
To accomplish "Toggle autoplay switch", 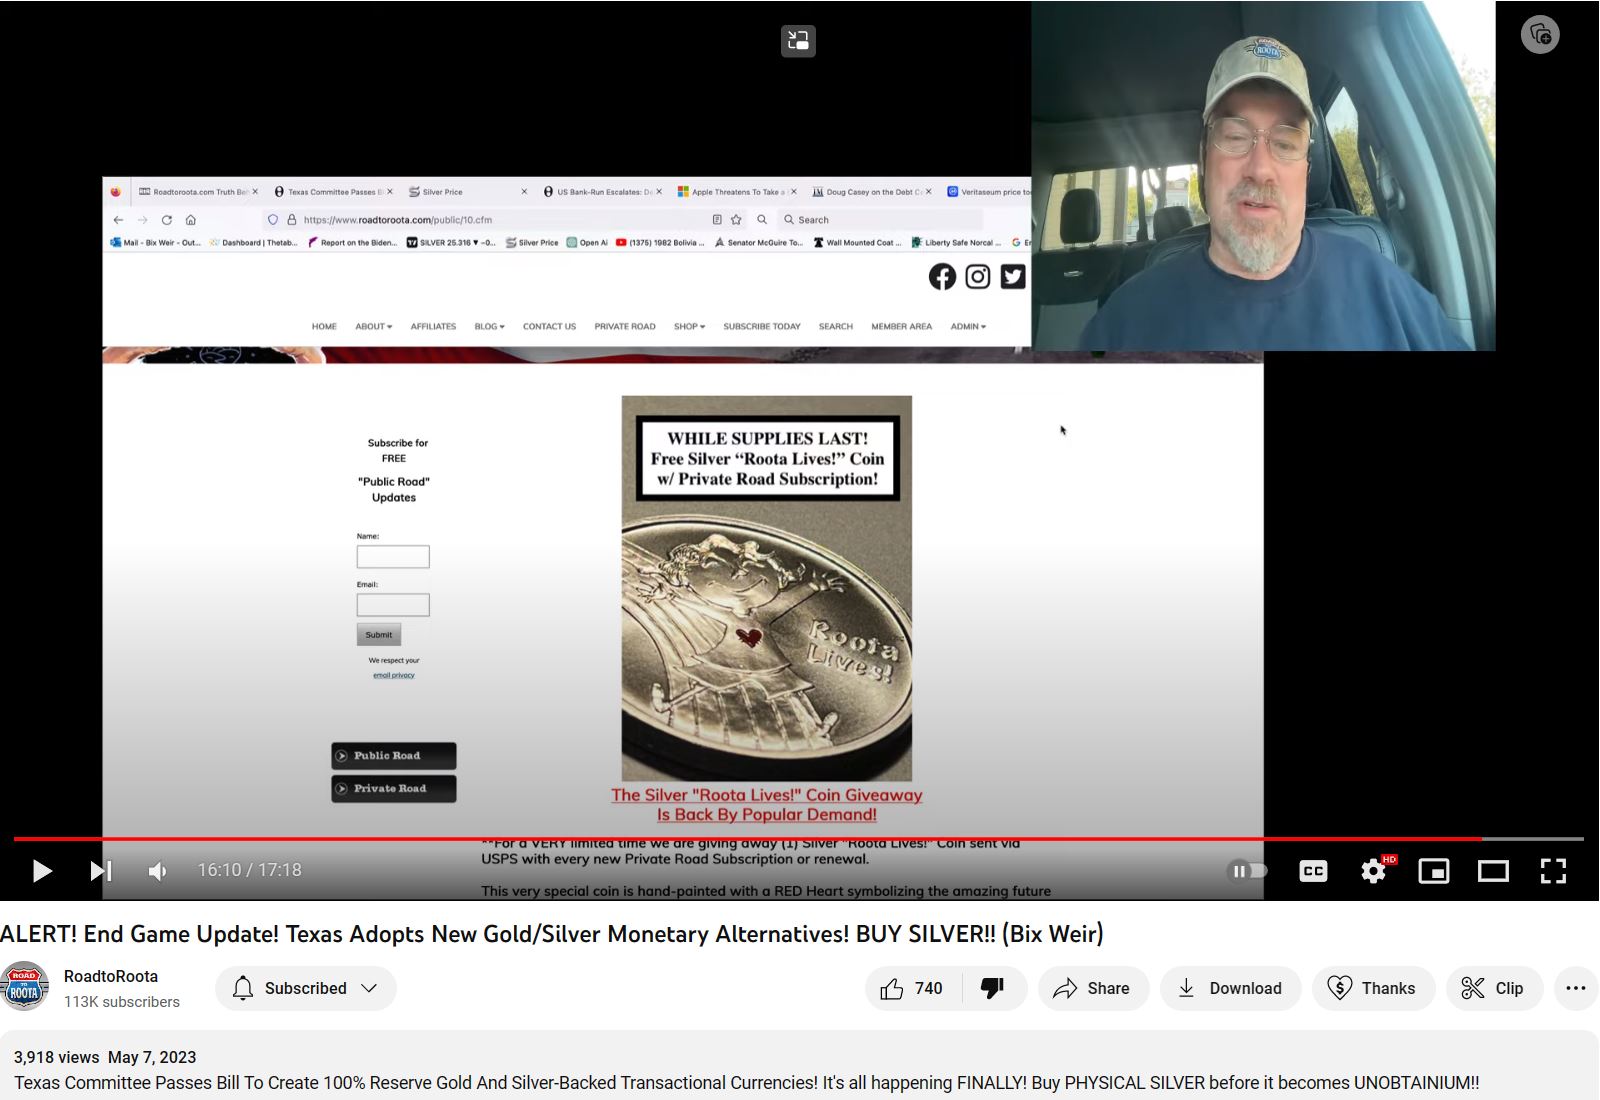I will point(1247,871).
